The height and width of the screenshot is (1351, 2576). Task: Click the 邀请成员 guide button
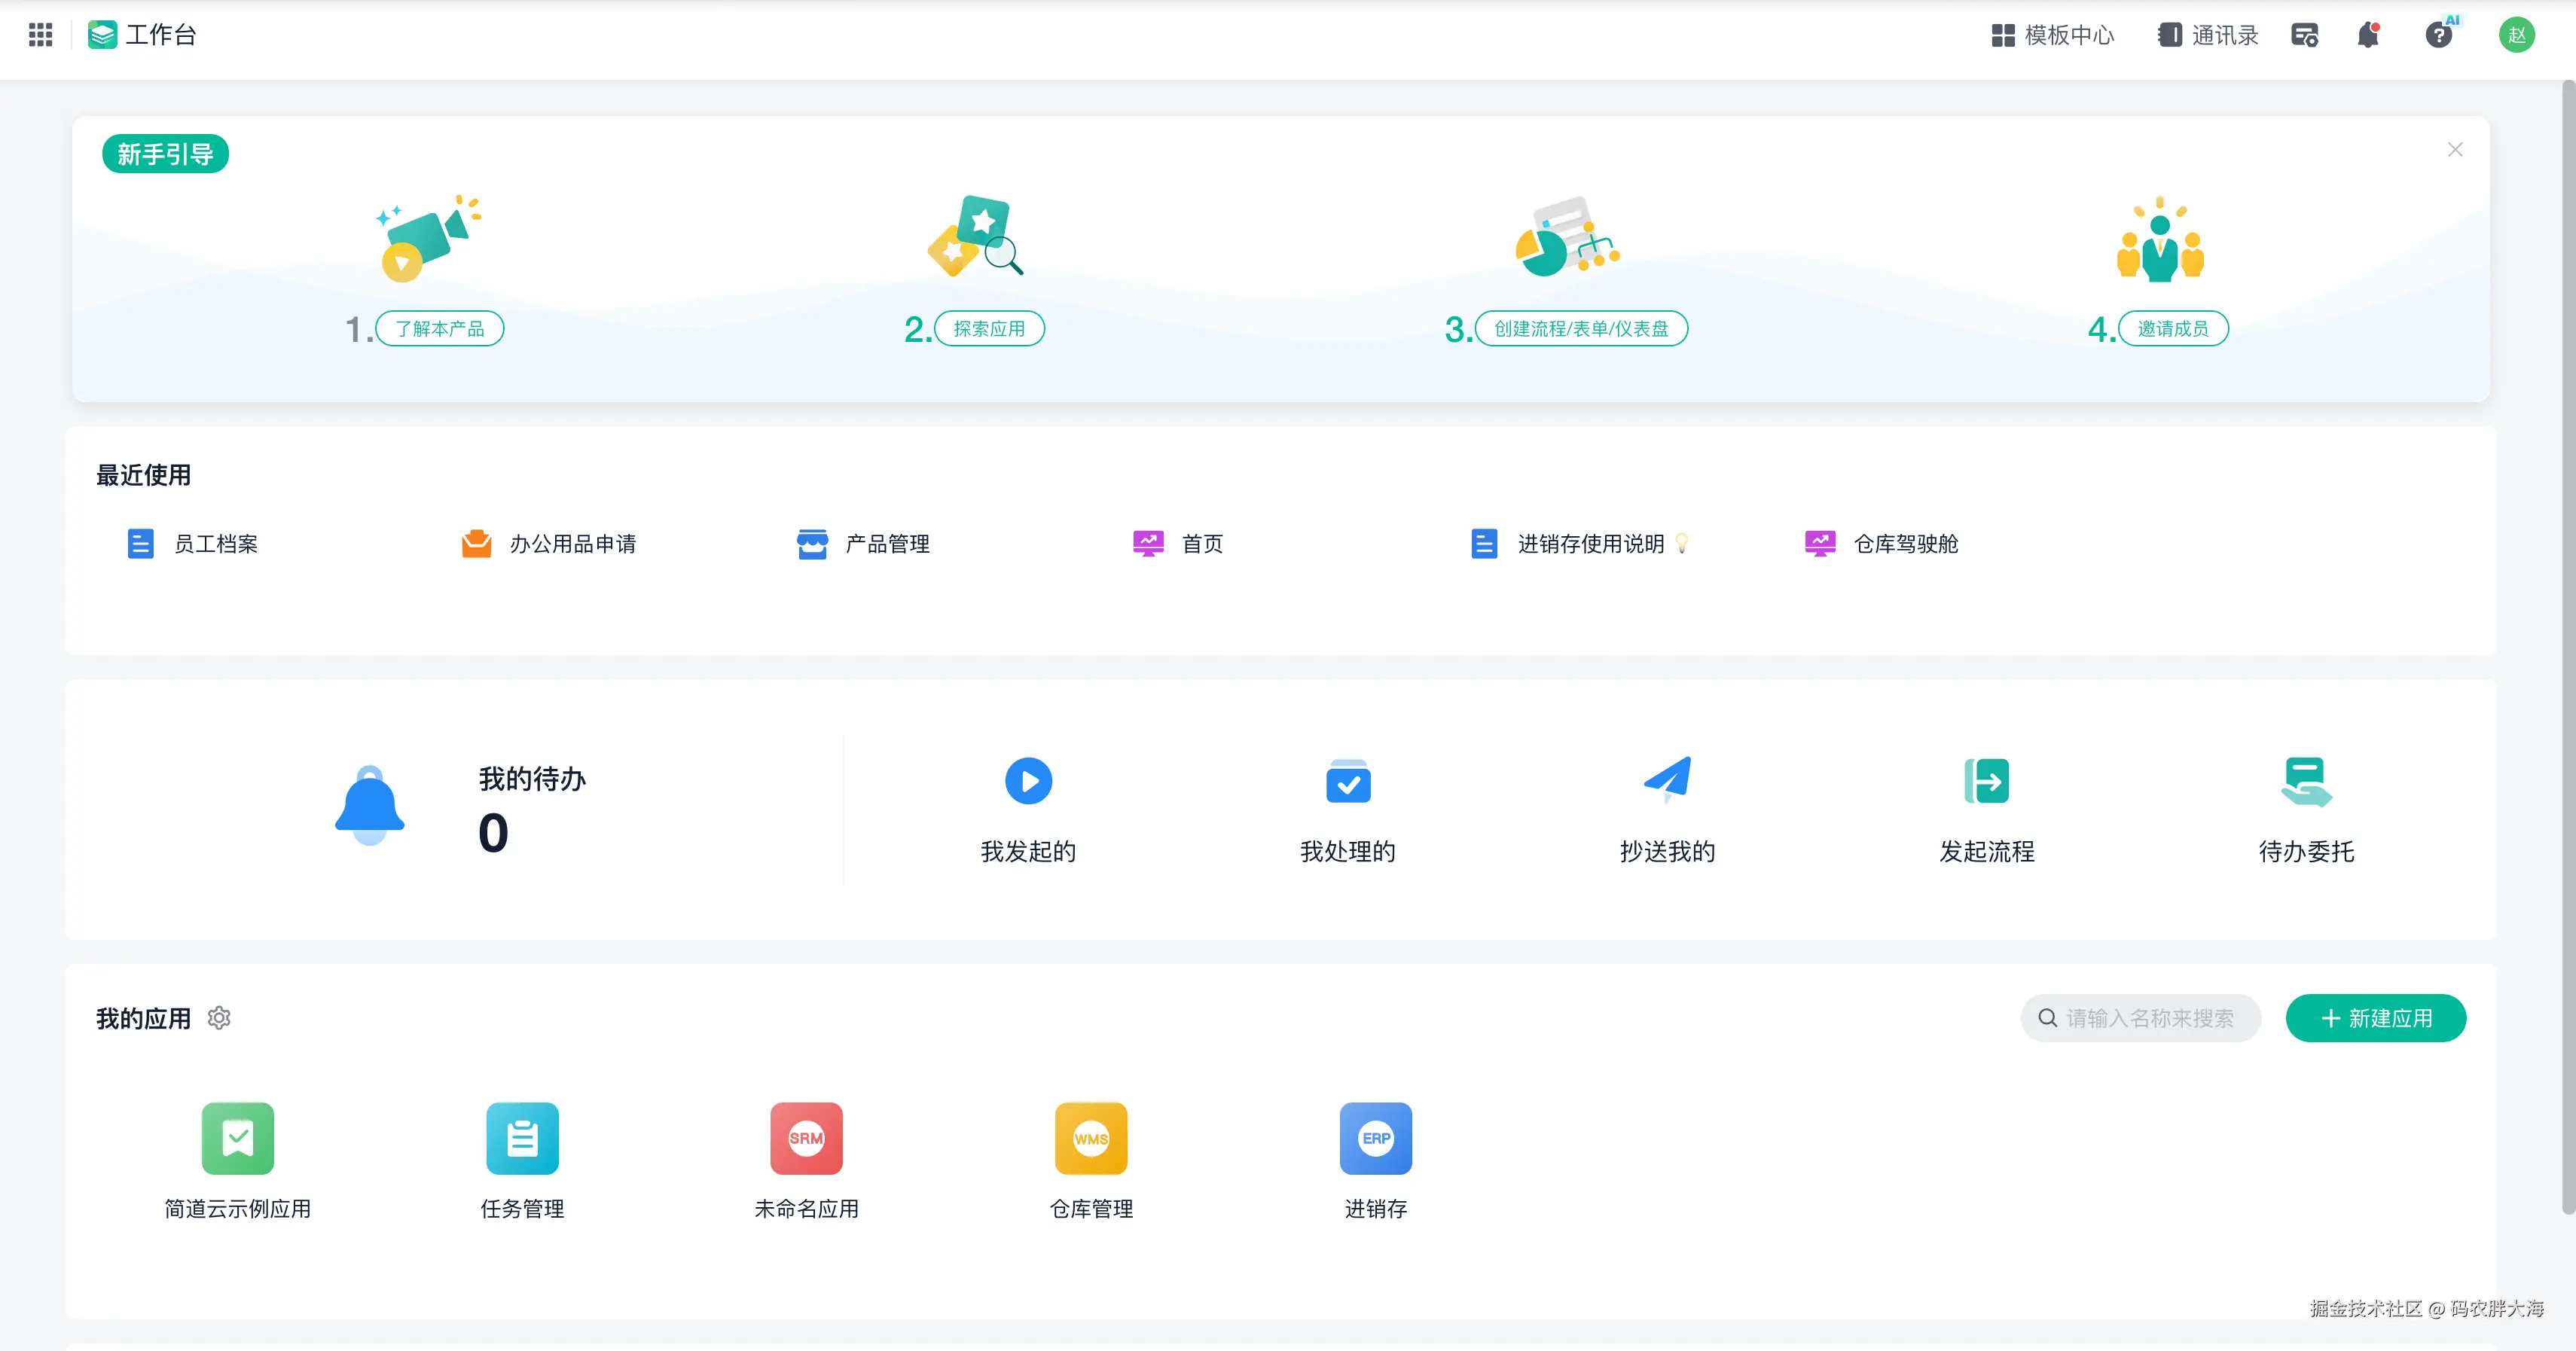(x=2173, y=329)
